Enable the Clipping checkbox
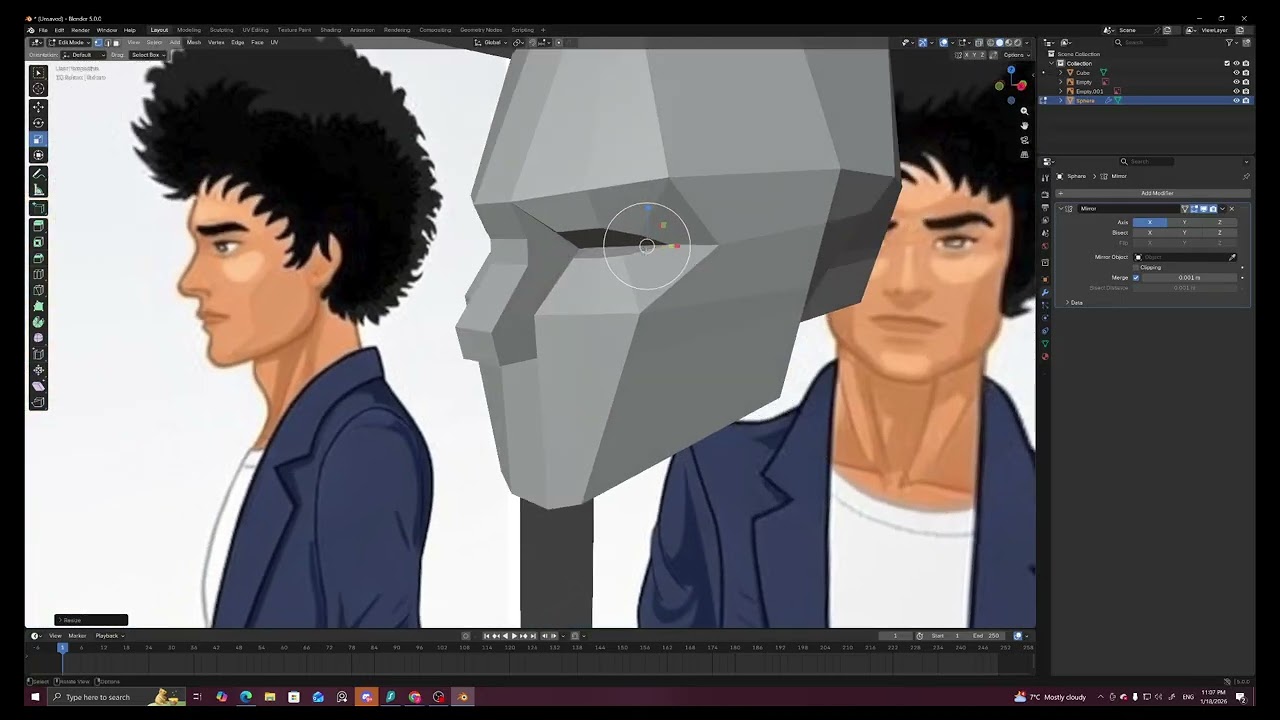The width and height of the screenshot is (1280, 720). point(1136,267)
